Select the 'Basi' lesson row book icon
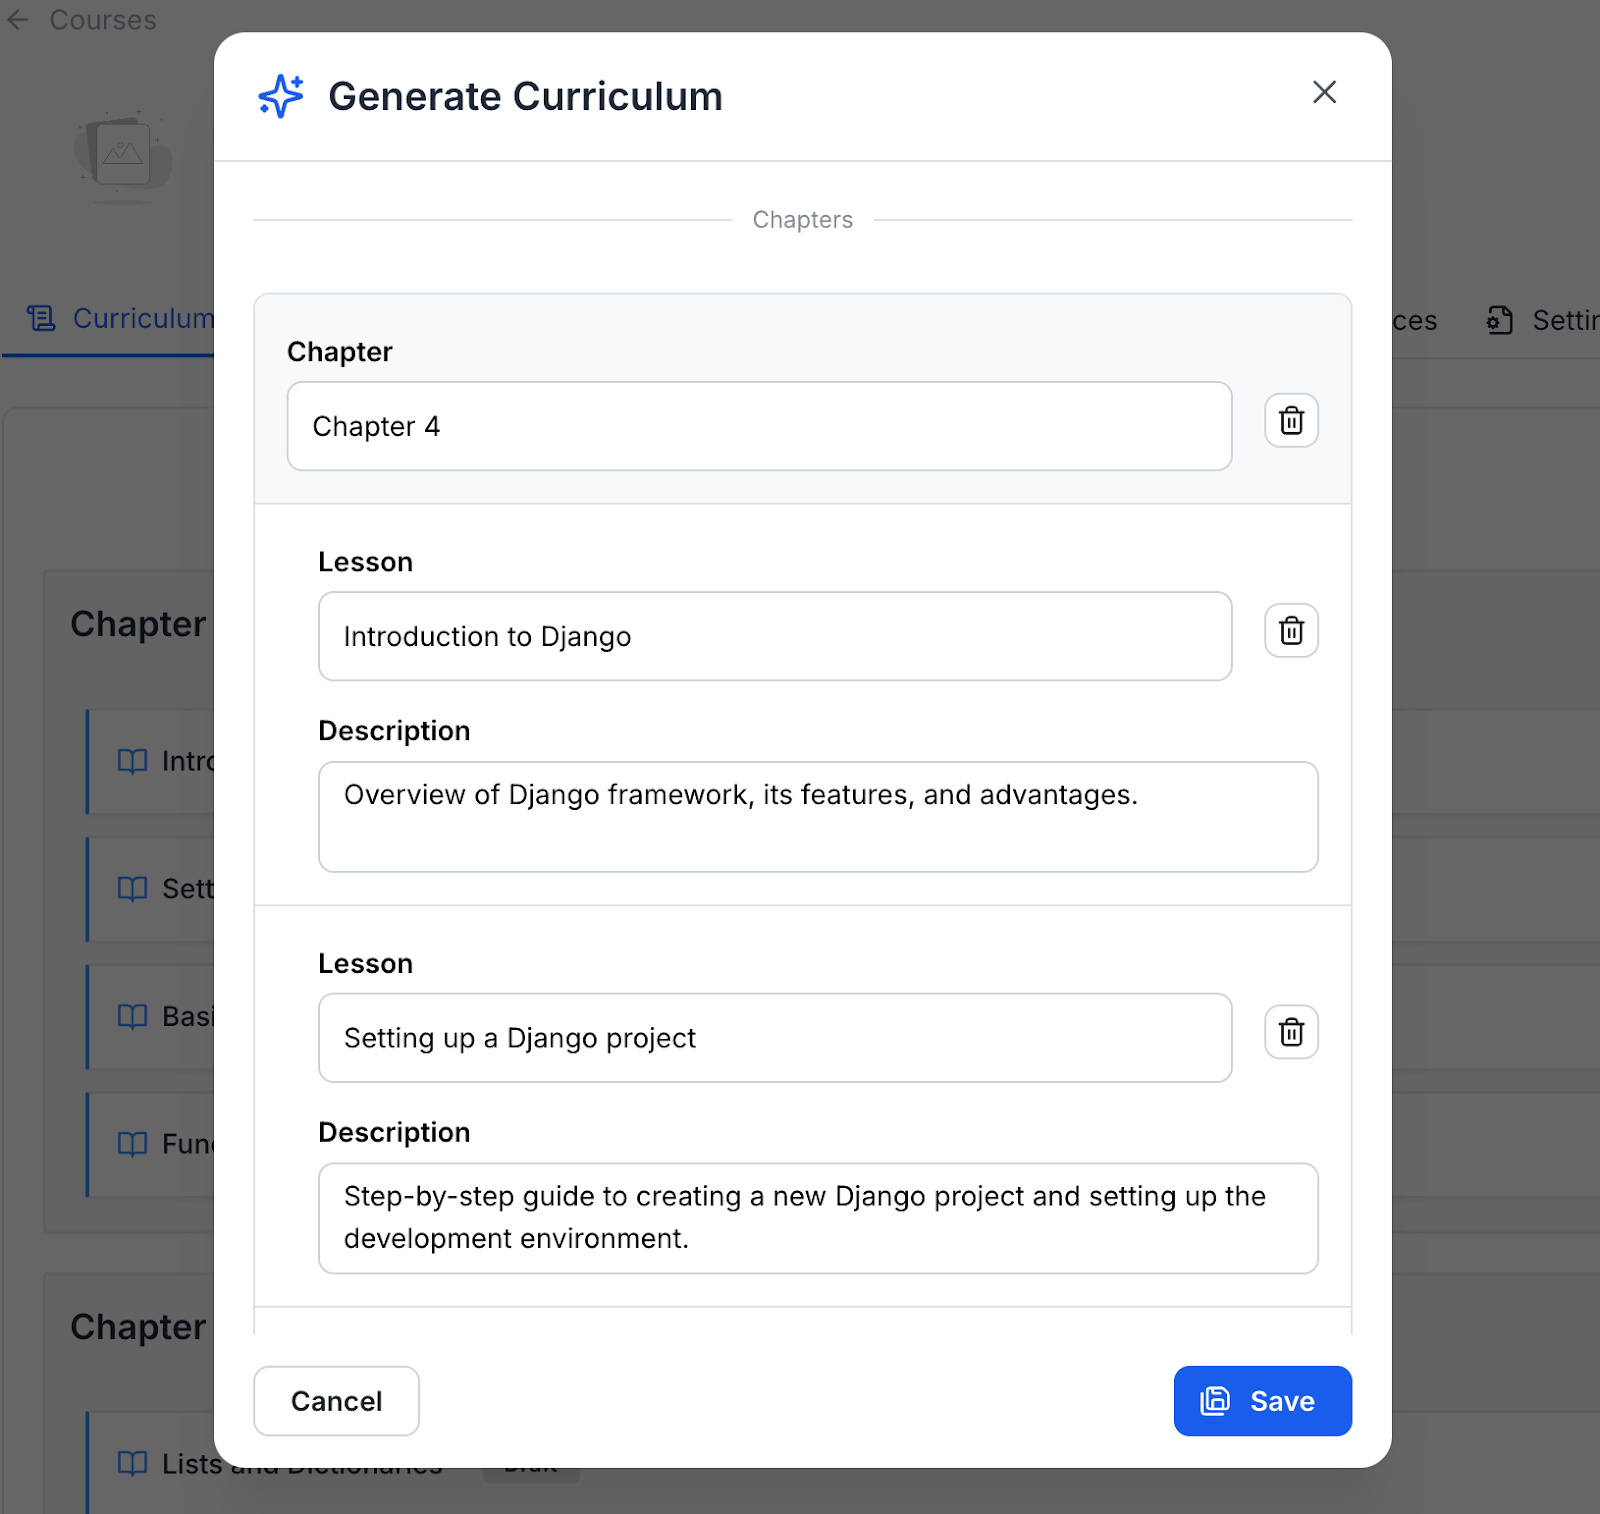 coord(132,1017)
